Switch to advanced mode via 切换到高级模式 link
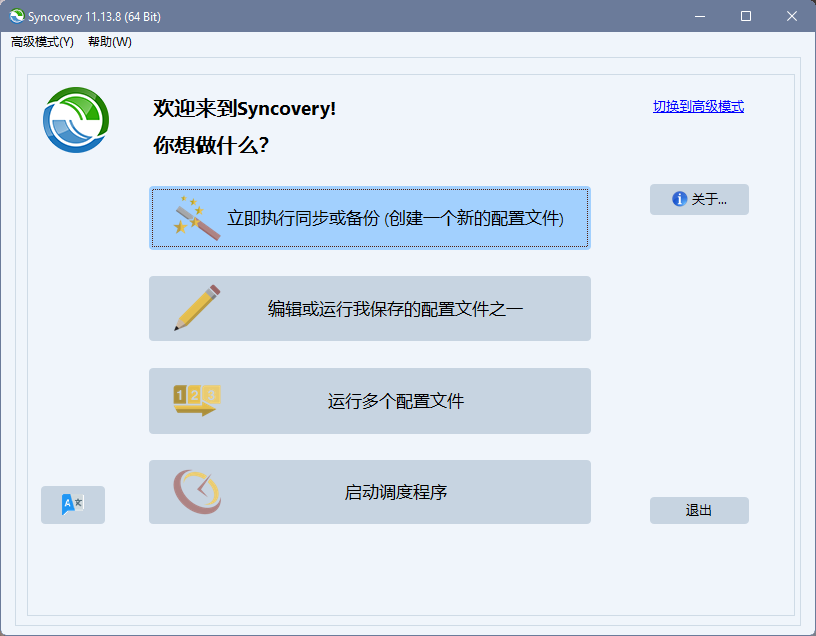The image size is (816, 636). pos(698,105)
